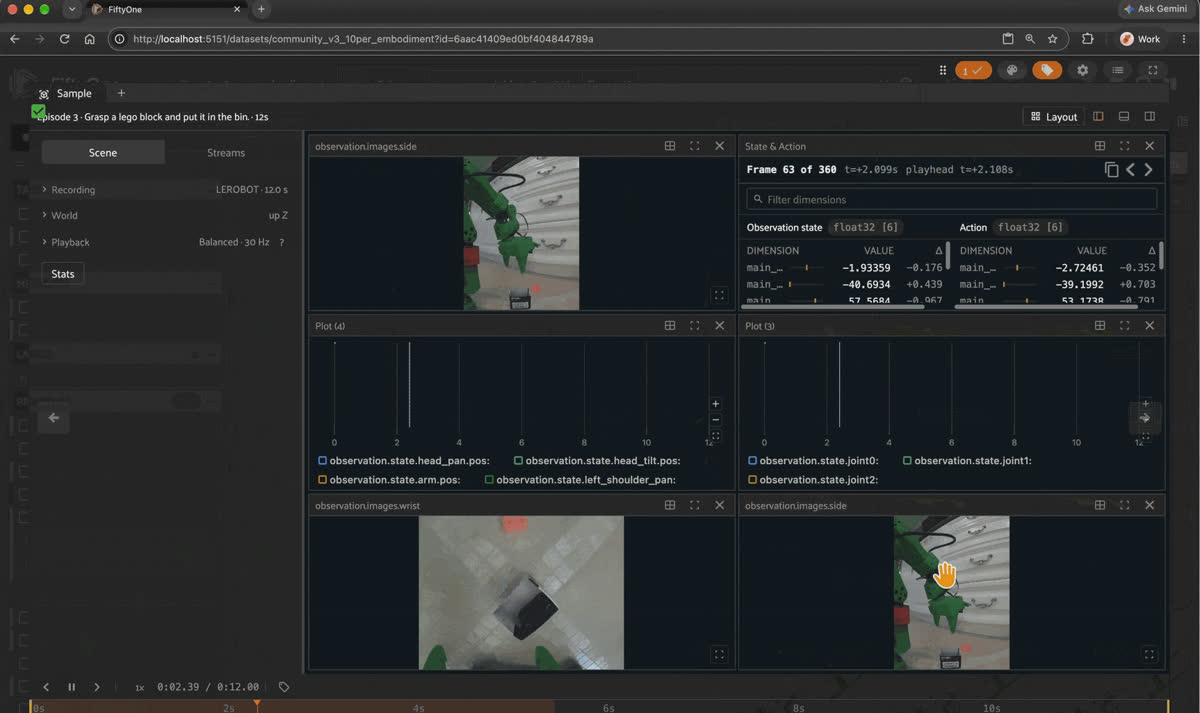Click the top toolbar fullscreen icon
The height and width of the screenshot is (713, 1200).
pos(1153,70)
